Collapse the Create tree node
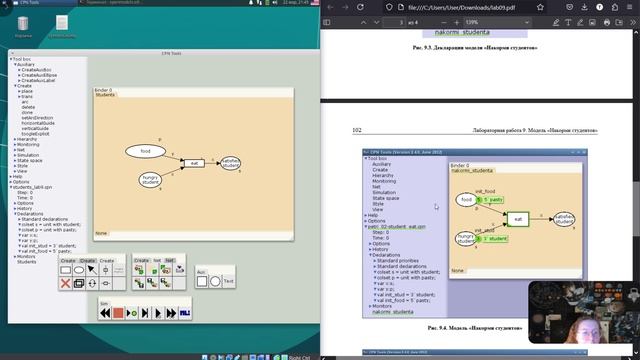Image resolution: width=640 pixels, height=360 pixels. (x=15, y=86)
